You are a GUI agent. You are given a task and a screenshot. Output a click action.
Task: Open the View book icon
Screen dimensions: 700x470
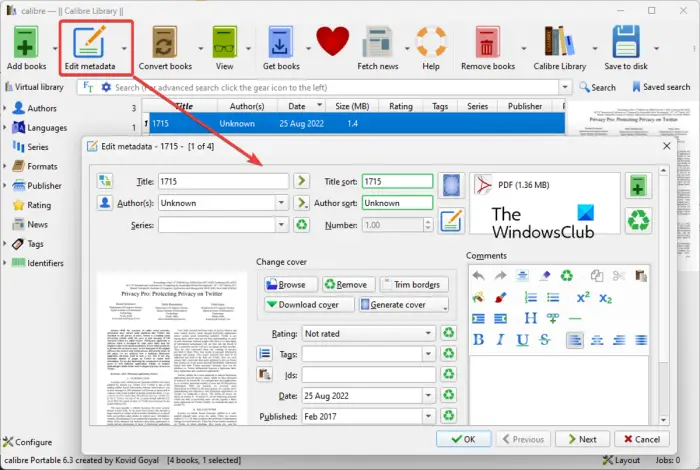click(224, 42)
